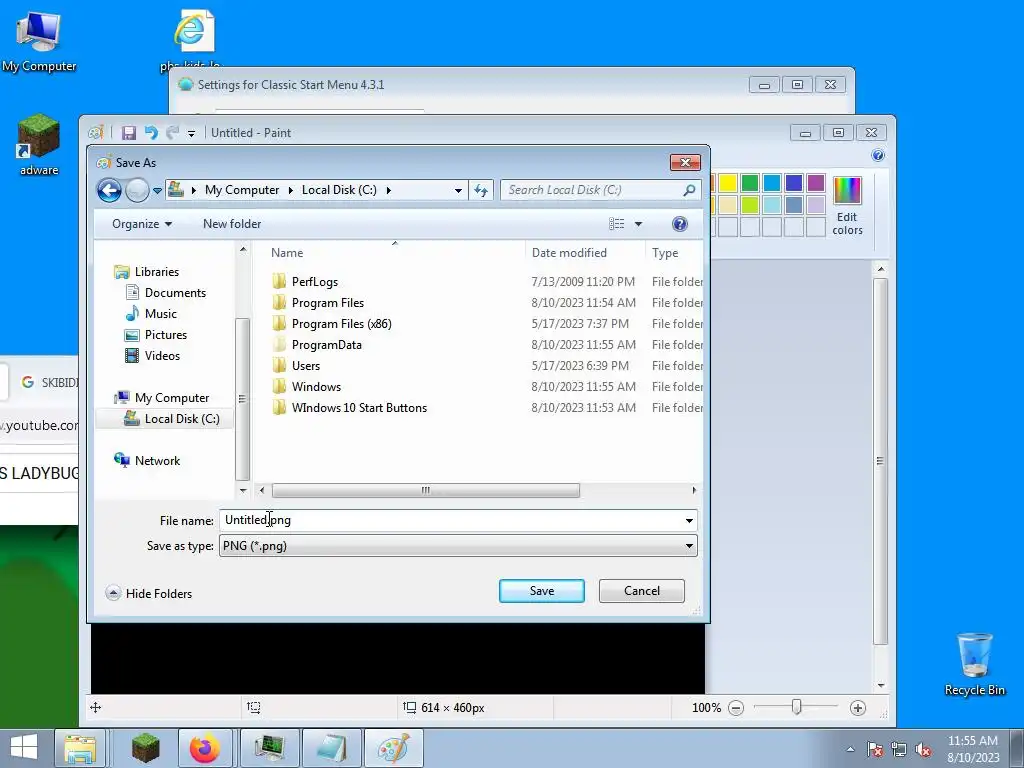Open Firefox from the taskbar
This screenshot has width=1024, height=768.
click(x=204, y=748)
